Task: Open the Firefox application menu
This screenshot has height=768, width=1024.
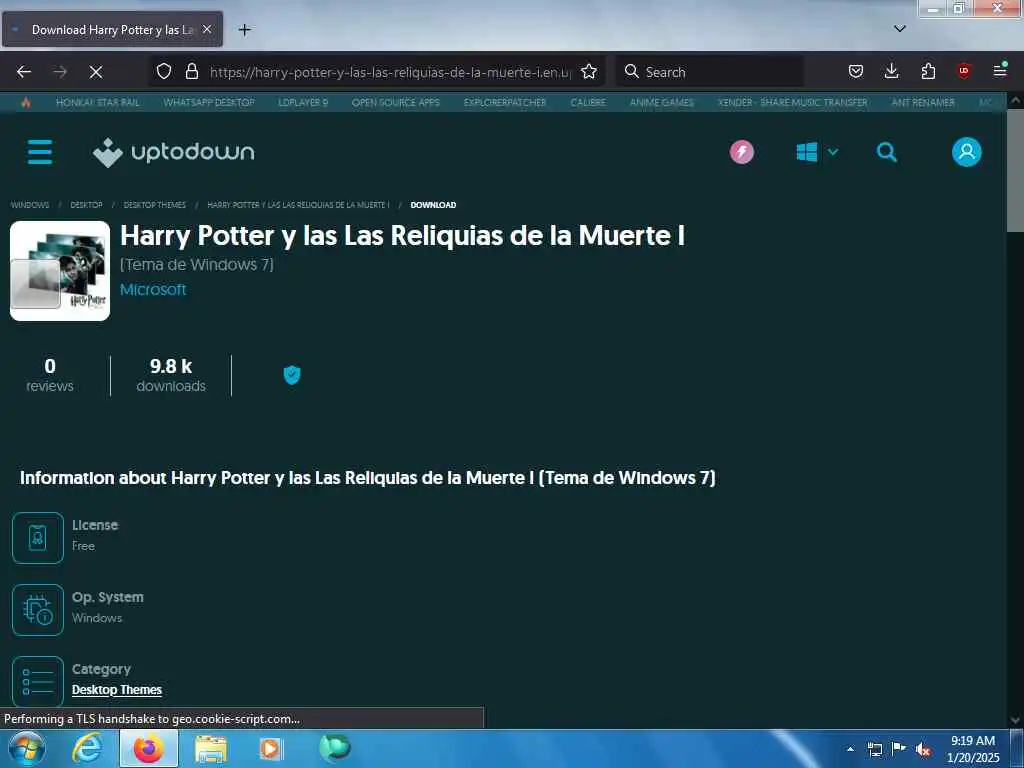Action: (x=1000, y=71)
